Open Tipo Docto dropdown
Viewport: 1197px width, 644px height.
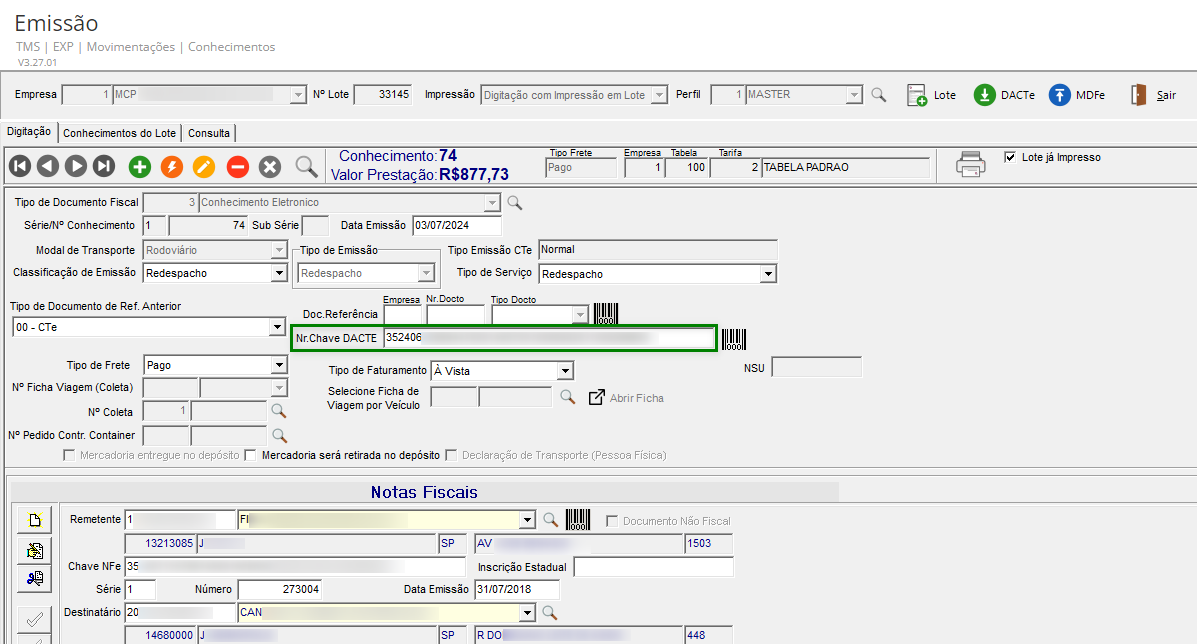580,314
